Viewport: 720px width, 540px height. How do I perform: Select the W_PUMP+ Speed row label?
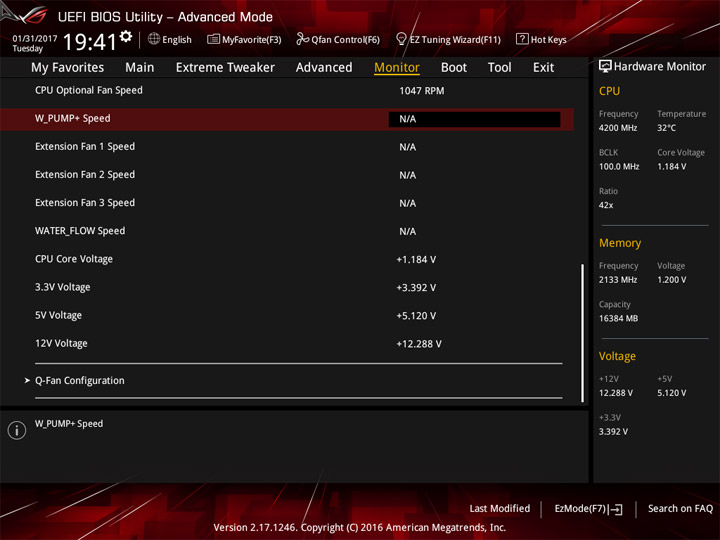[x=73, y=118]
